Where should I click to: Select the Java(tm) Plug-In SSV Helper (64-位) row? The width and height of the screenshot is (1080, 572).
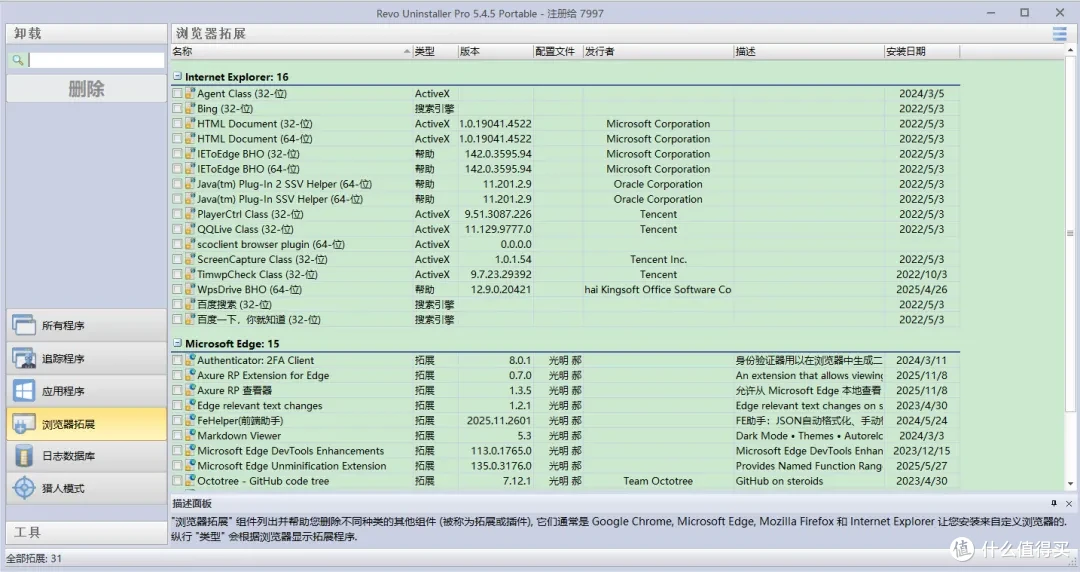point(565,199)
